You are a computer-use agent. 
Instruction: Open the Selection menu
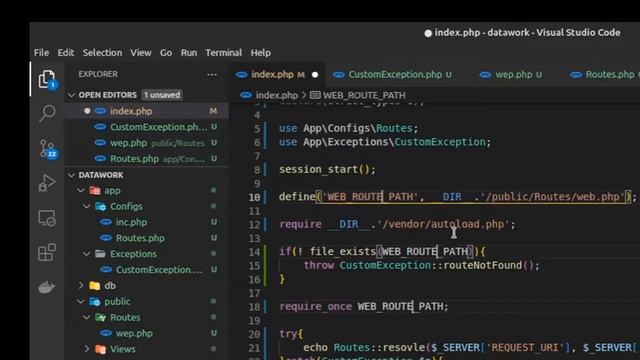[102, 53]
